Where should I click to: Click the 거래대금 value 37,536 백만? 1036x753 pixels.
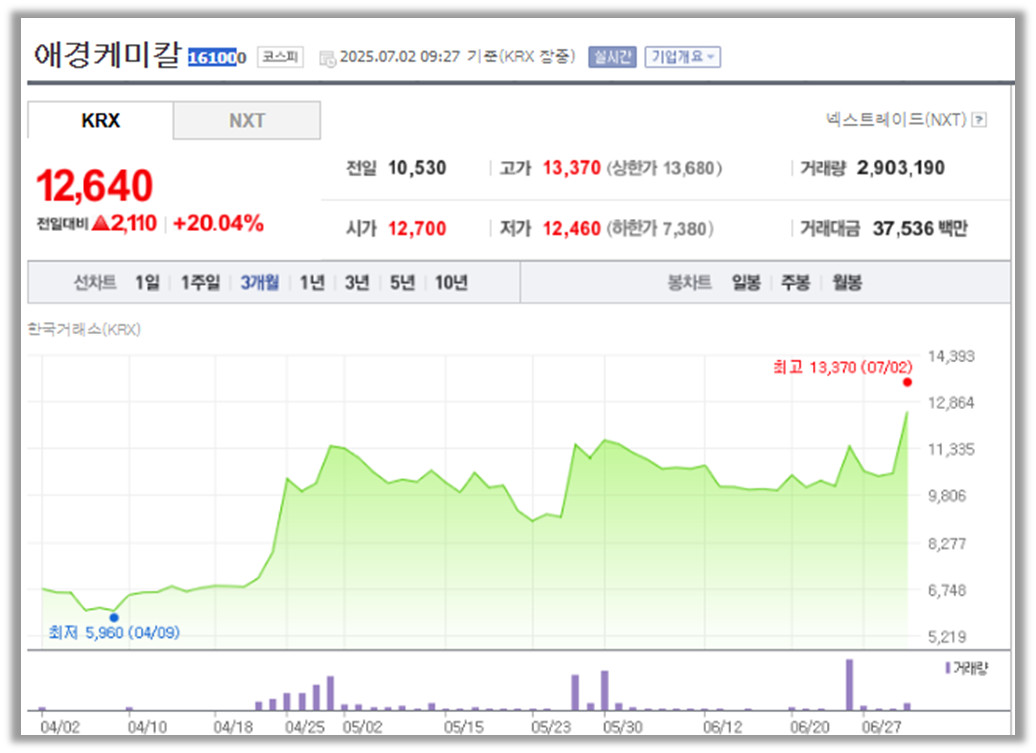point(920,229)
